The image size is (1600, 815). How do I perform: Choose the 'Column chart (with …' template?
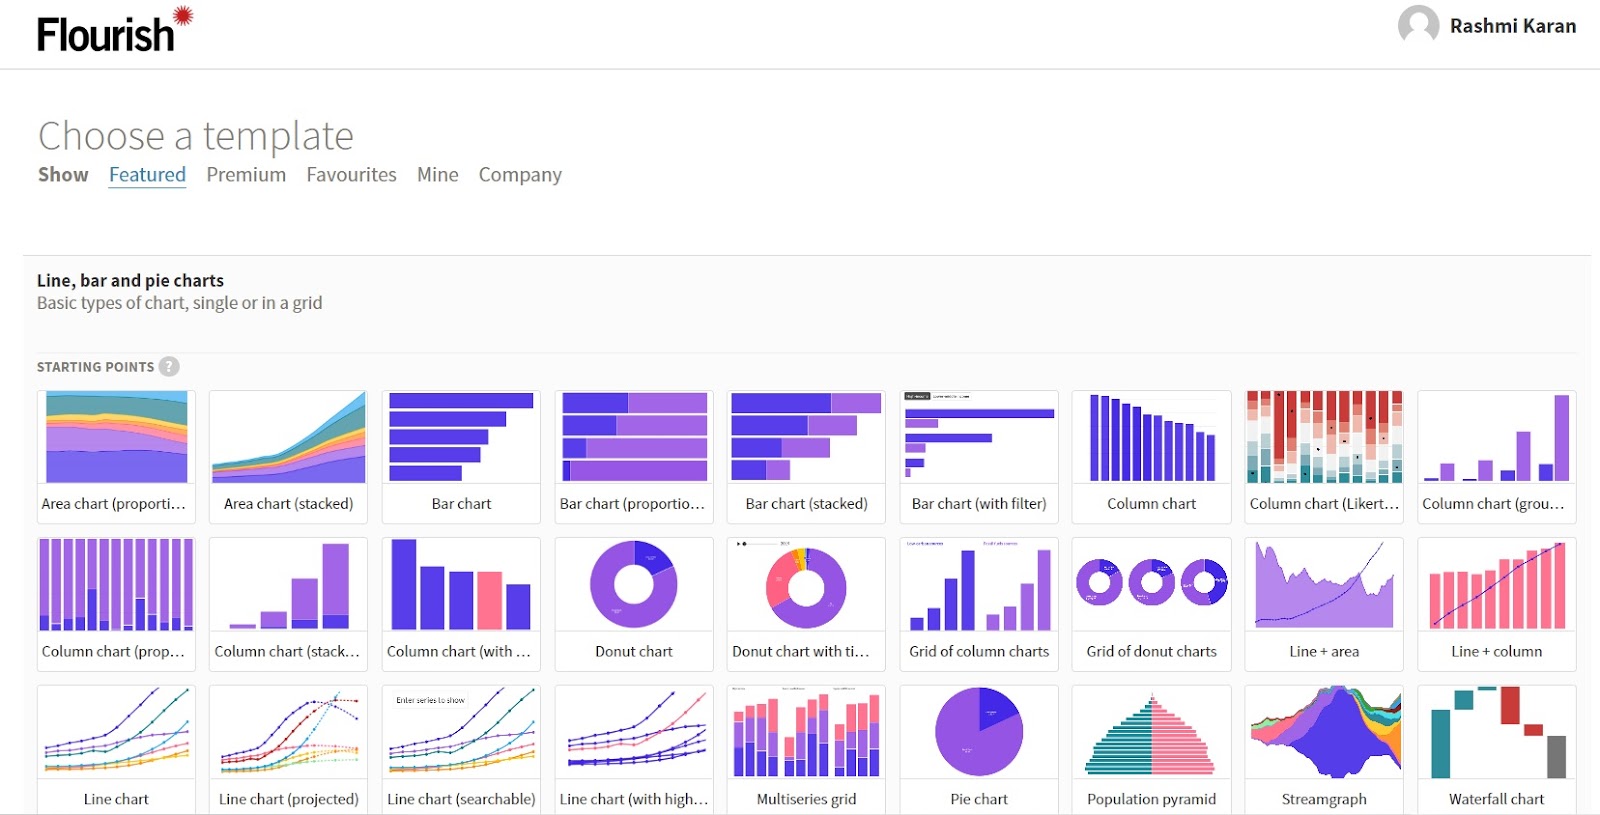click(461, 604)
